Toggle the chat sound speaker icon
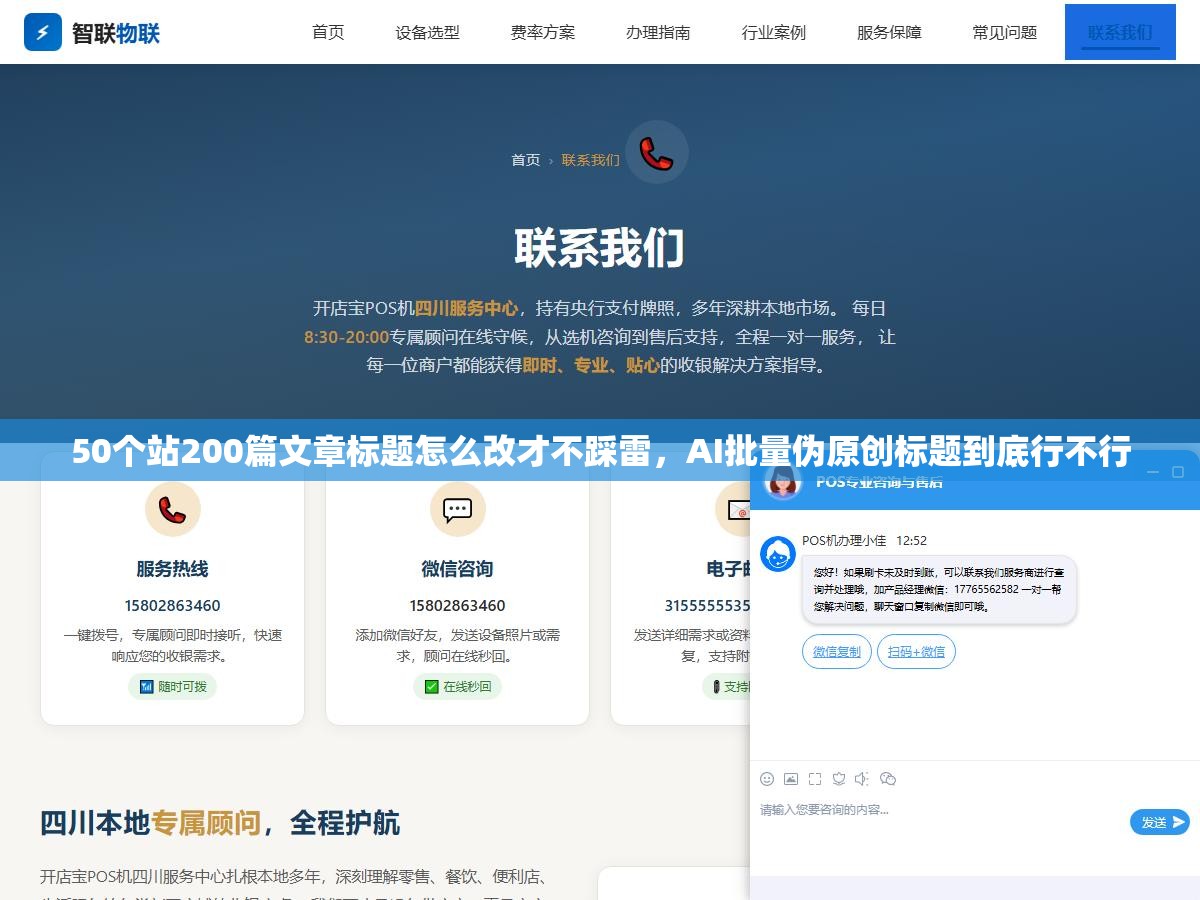Image resolution: width=1200 pixels, height=900 pixels. point(863,779)
